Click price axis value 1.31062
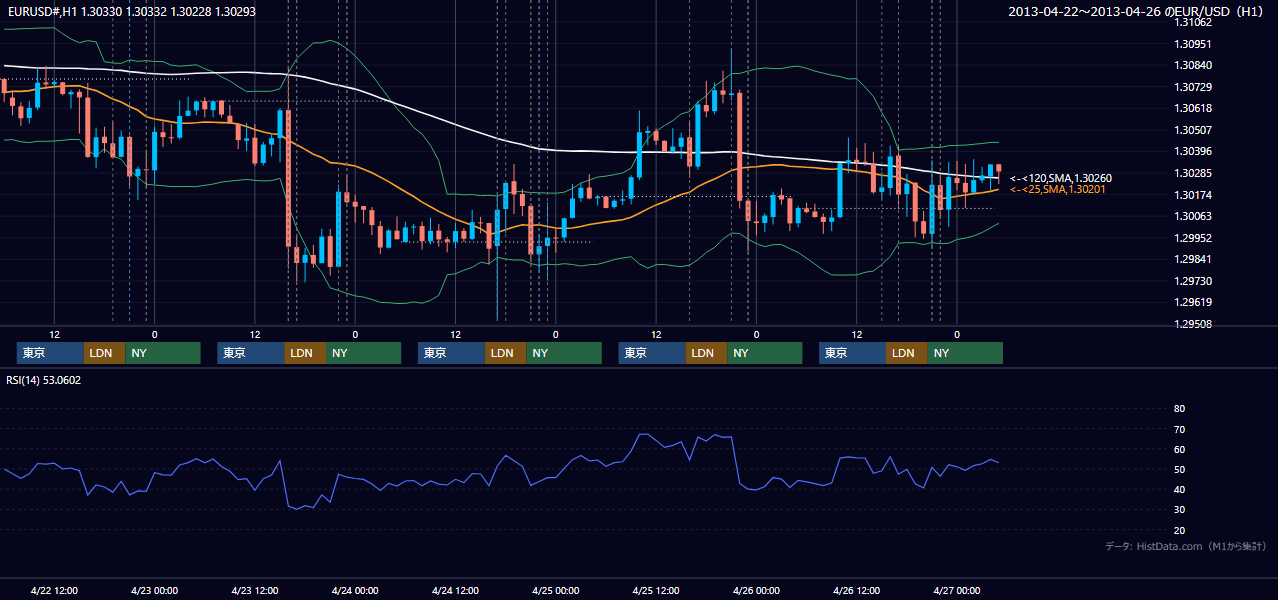 coord(1193,22)
